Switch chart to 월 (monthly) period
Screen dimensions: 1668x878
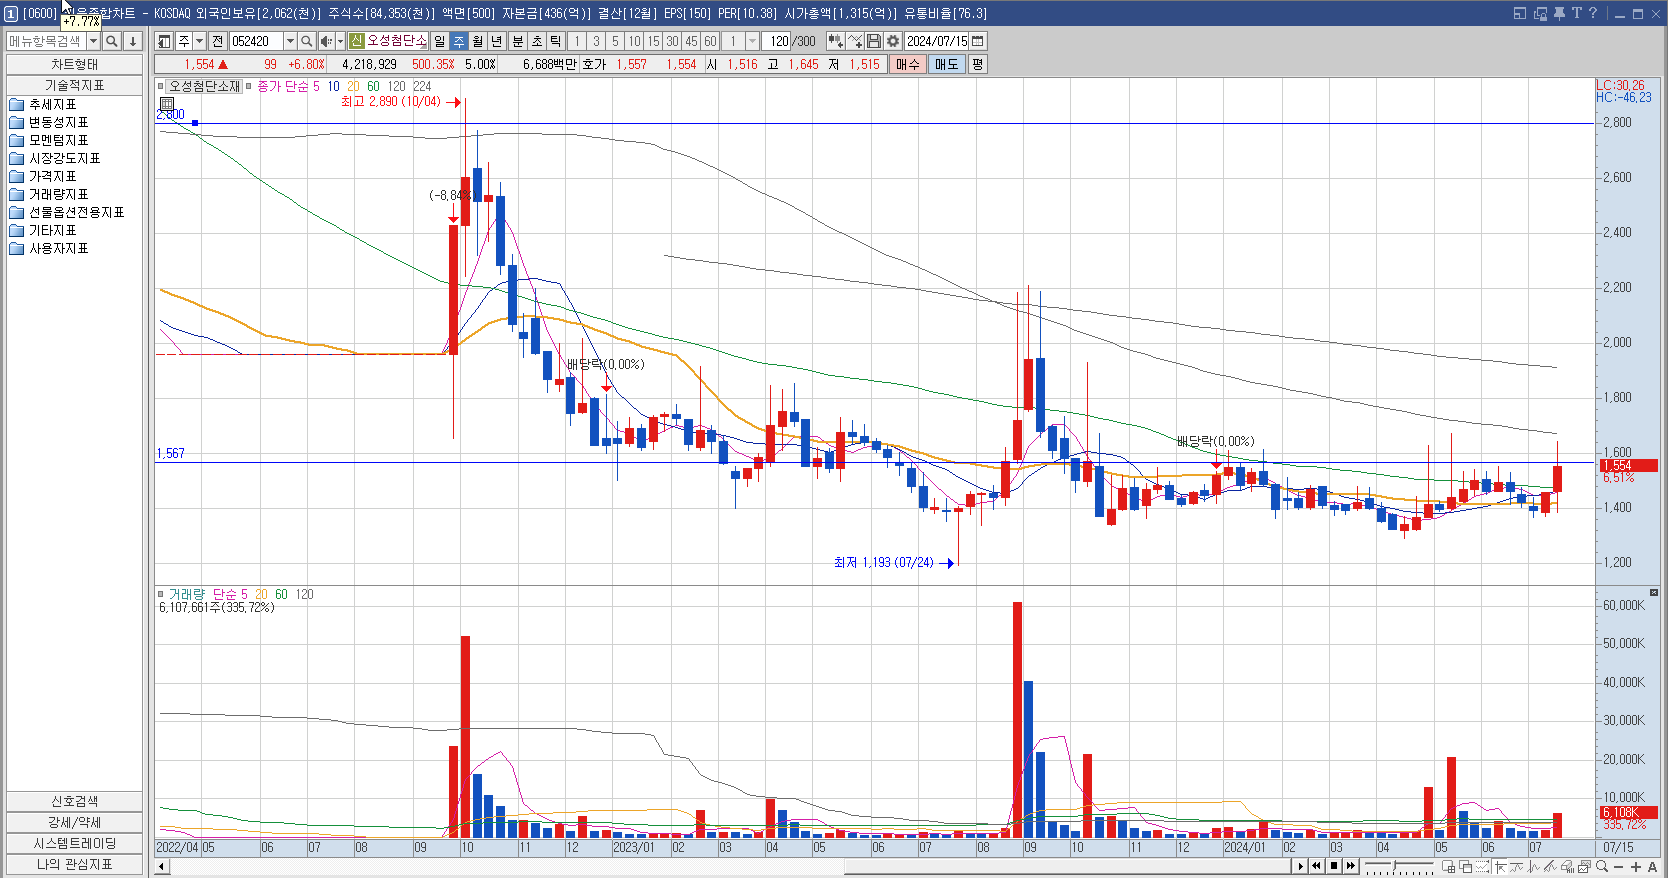point(478,41)
